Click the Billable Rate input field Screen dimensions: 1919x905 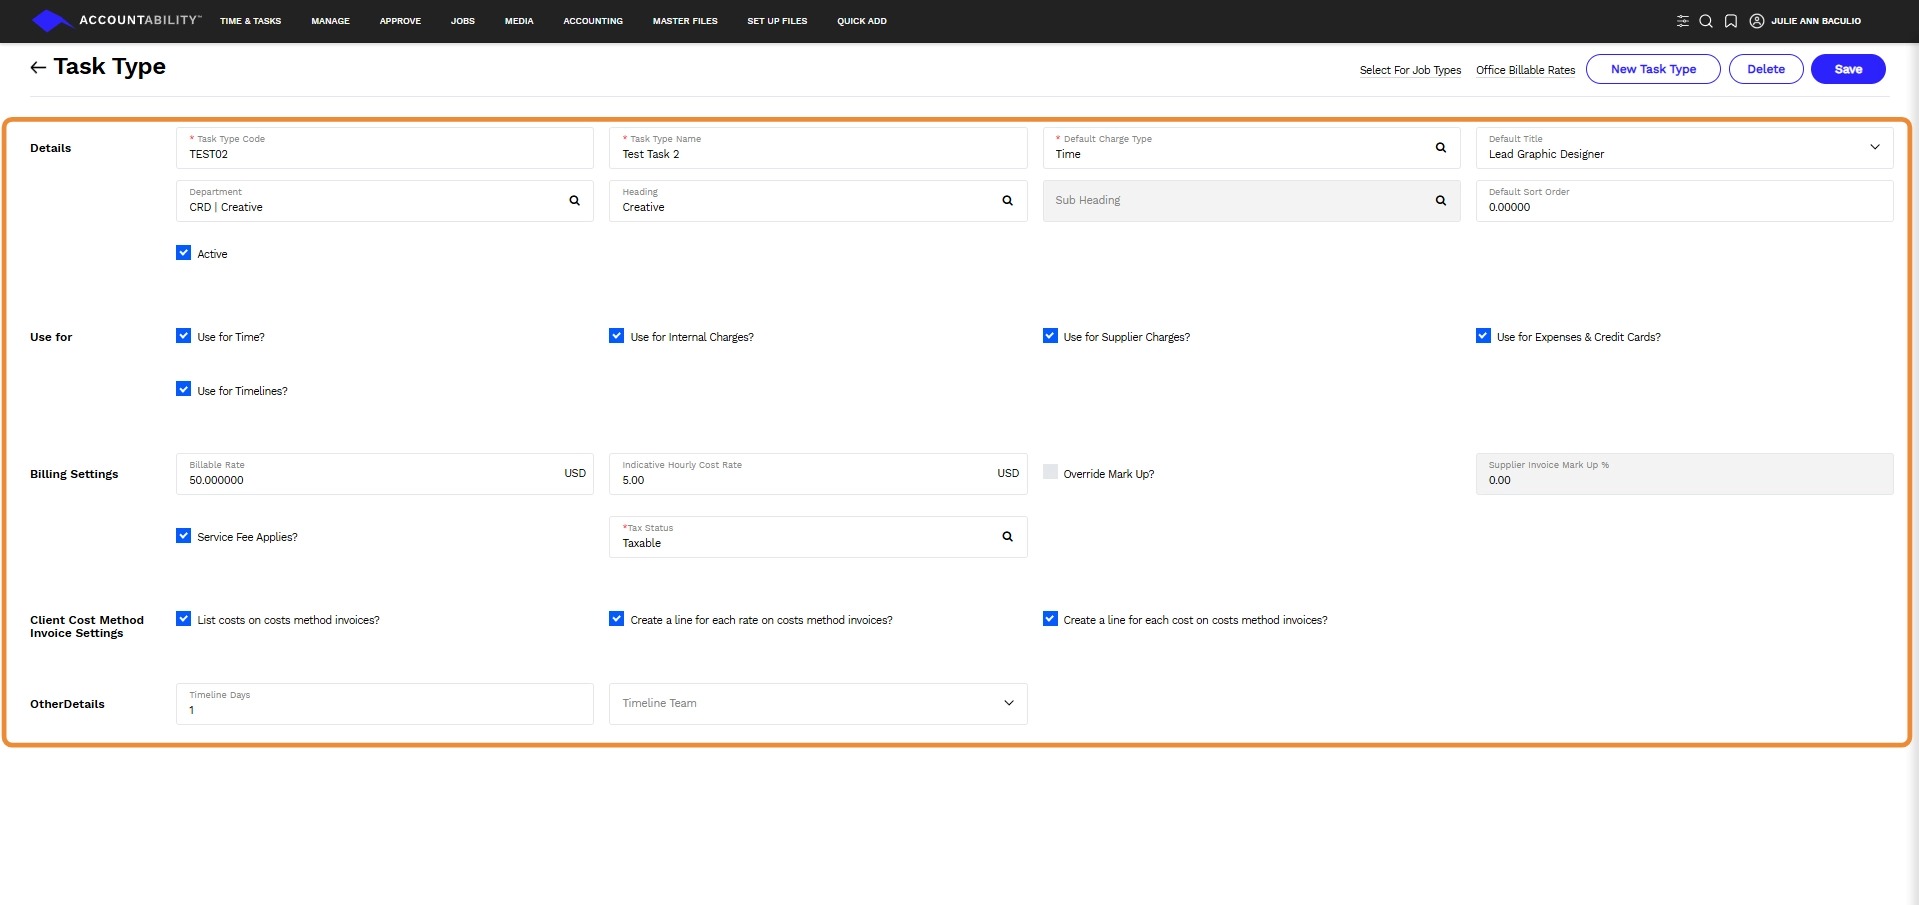(370, 480)
